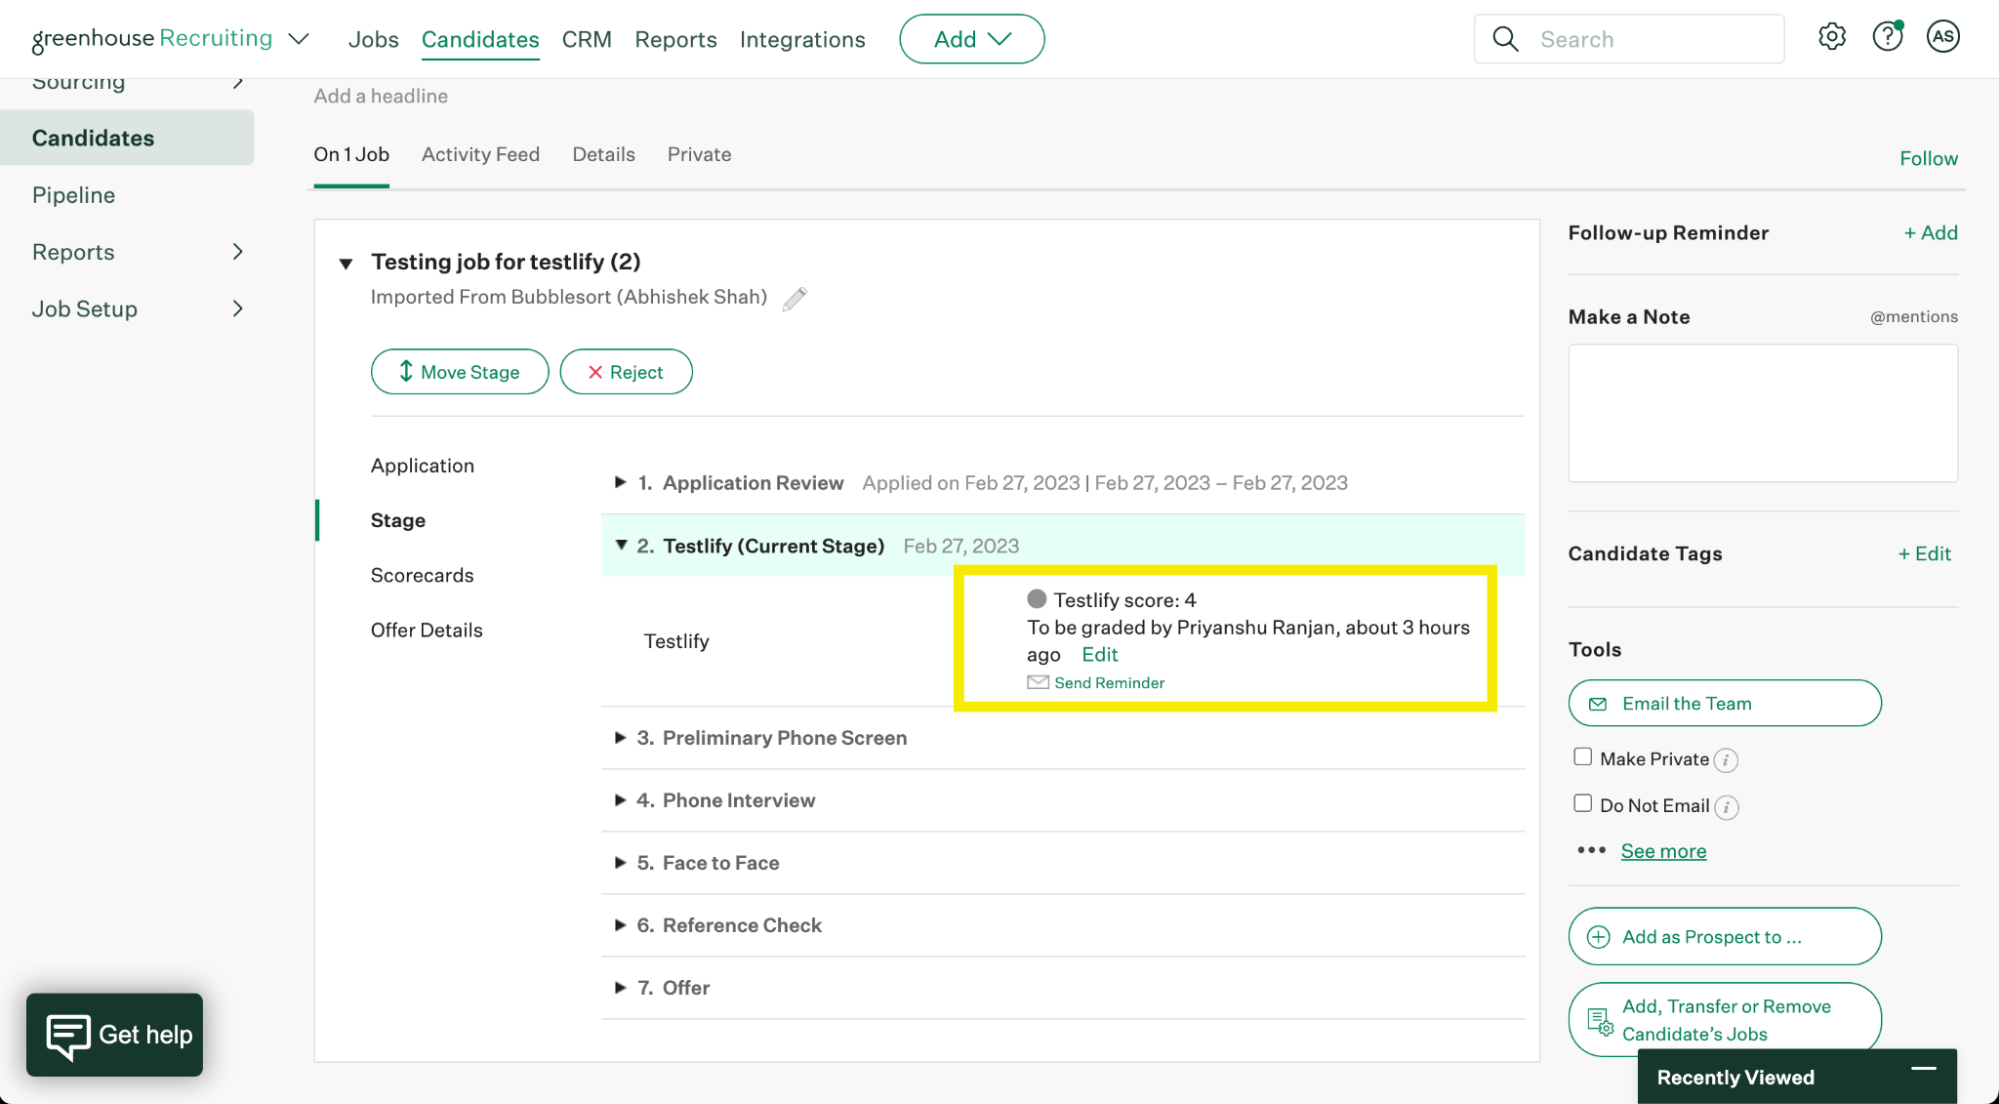Open the Activity Feed tab

coord(480,154)
